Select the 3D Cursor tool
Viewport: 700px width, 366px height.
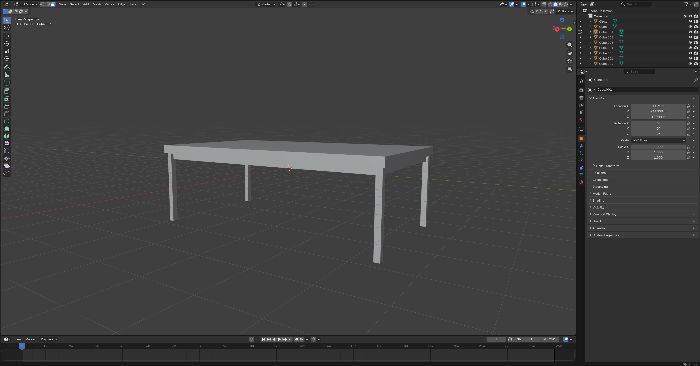click(x=7, y=28)
